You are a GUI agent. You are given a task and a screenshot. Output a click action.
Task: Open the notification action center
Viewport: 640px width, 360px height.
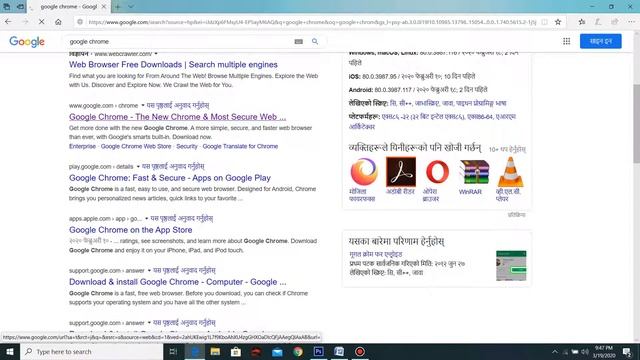627,351
